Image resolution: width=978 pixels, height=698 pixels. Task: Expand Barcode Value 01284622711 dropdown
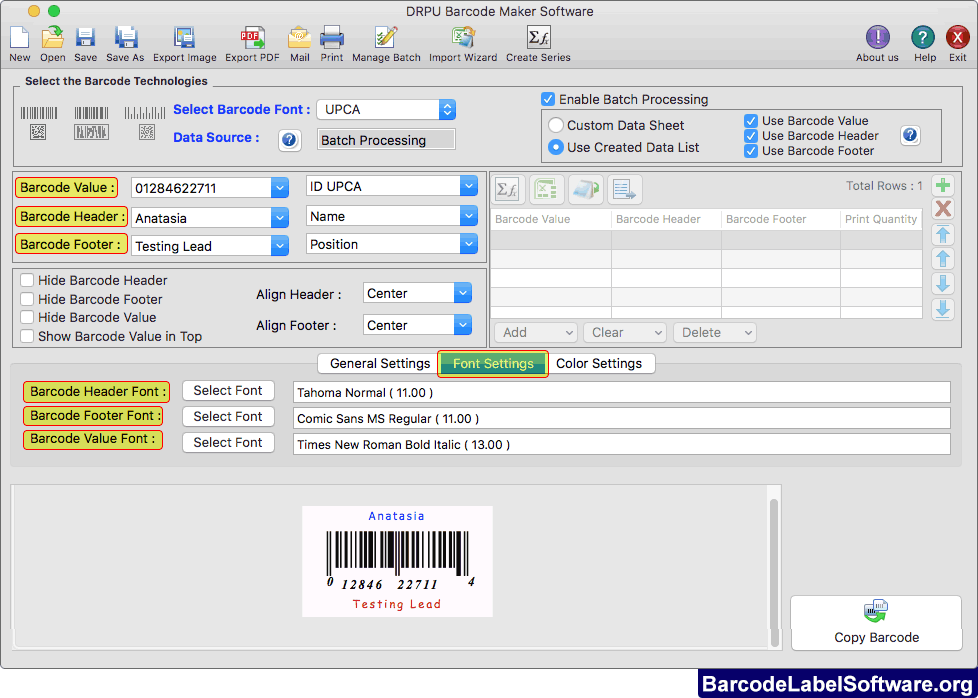[280, 188]
